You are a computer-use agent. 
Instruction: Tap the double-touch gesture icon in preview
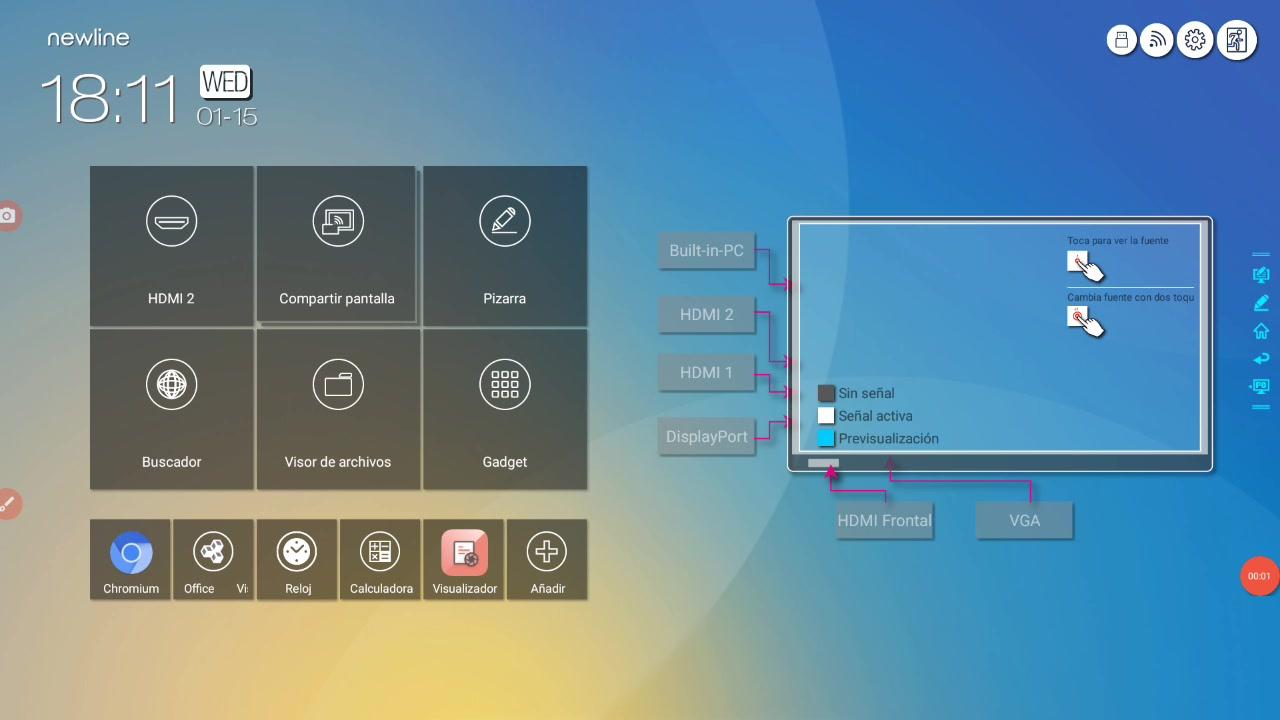tap(1085, 322)
